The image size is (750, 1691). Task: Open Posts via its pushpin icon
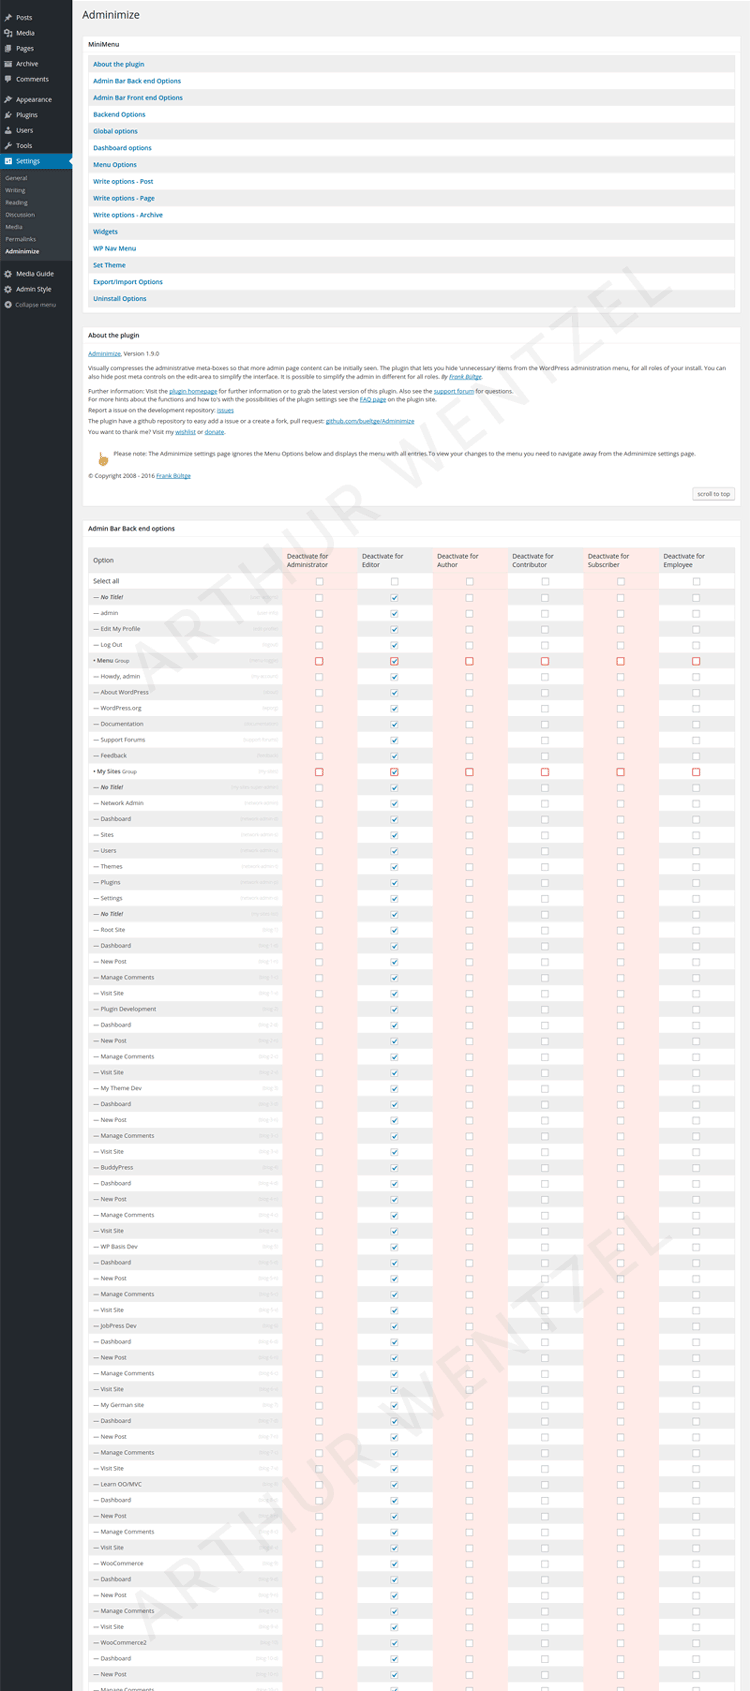8,17
